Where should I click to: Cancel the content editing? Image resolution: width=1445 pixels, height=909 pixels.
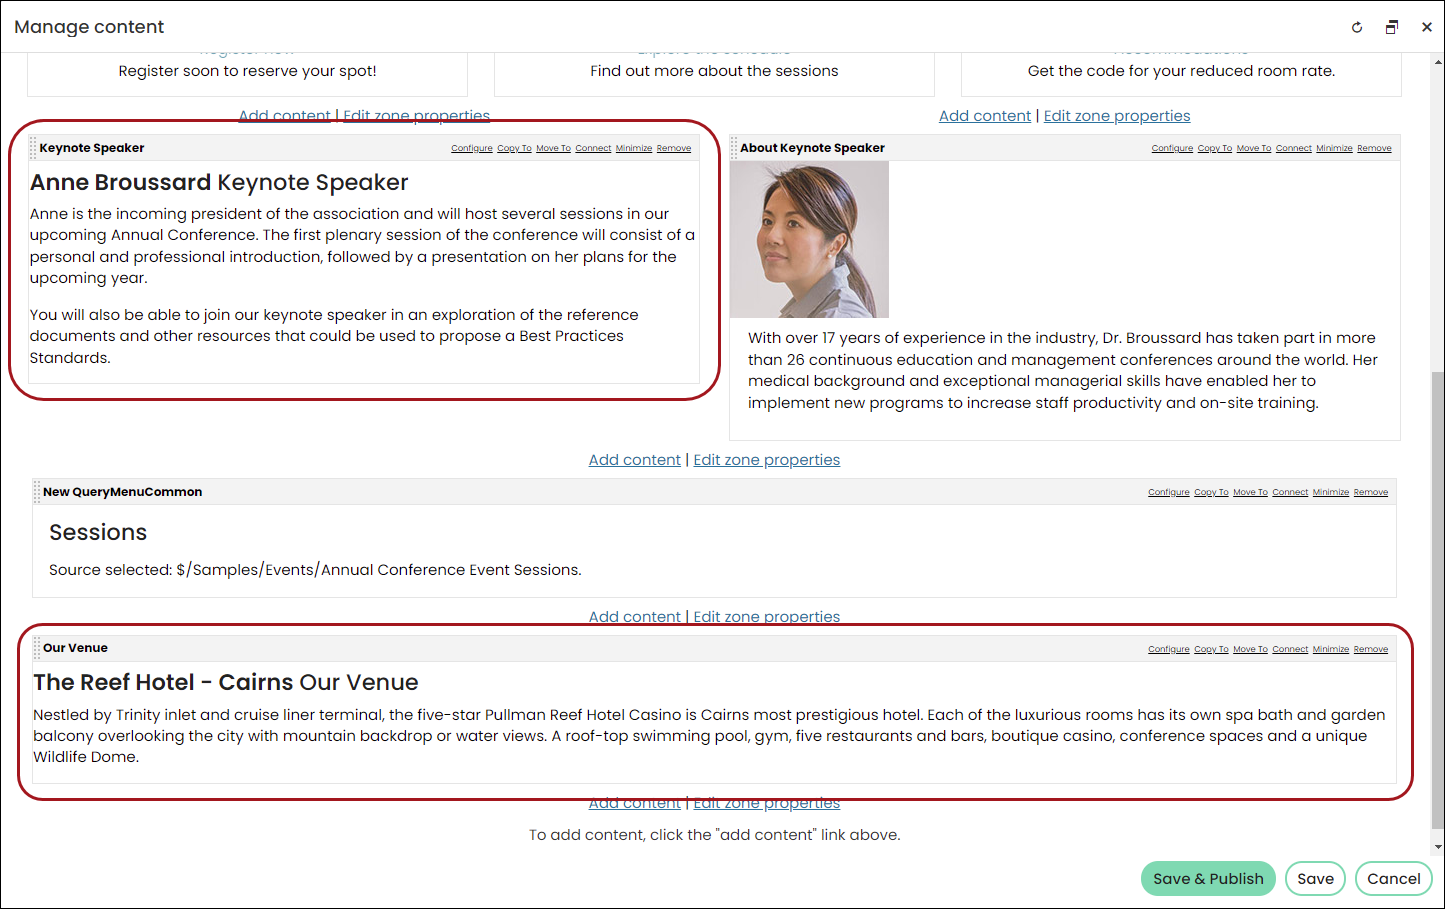coord(1394,879)
